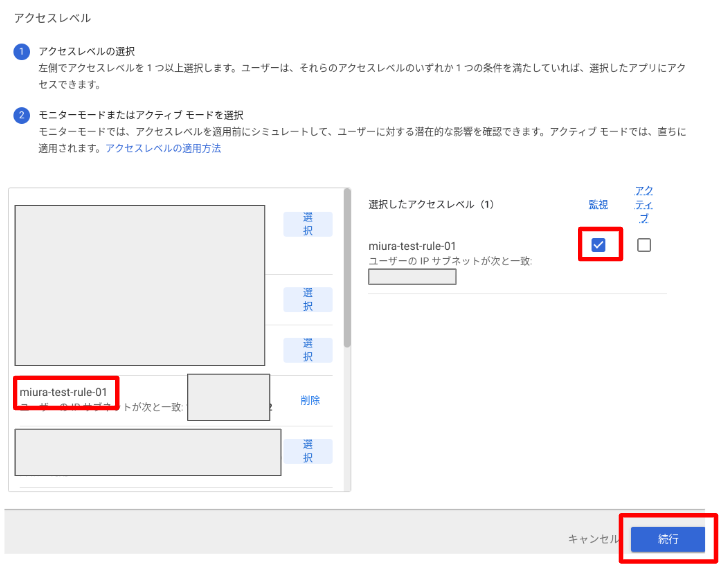Click the アクティブ column header
The height and width of the screenshot is (569, 724).
coord(644,205)
